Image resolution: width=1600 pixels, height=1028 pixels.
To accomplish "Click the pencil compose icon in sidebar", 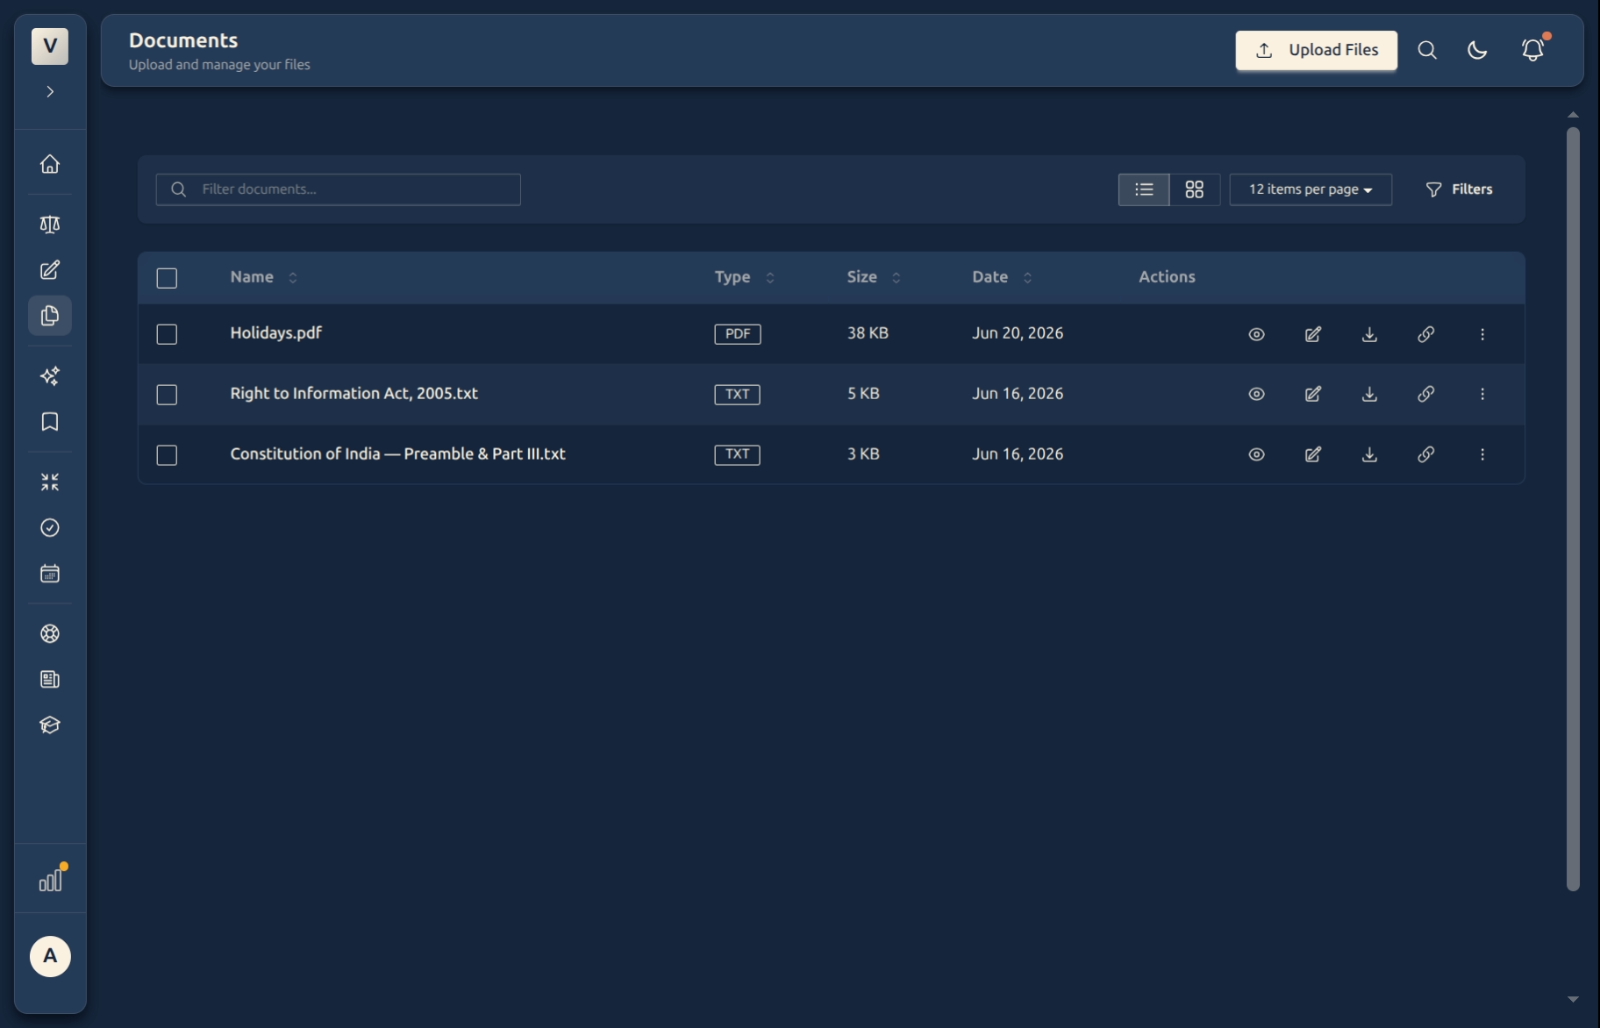I will pyautogui.click(x=50, y=270).
